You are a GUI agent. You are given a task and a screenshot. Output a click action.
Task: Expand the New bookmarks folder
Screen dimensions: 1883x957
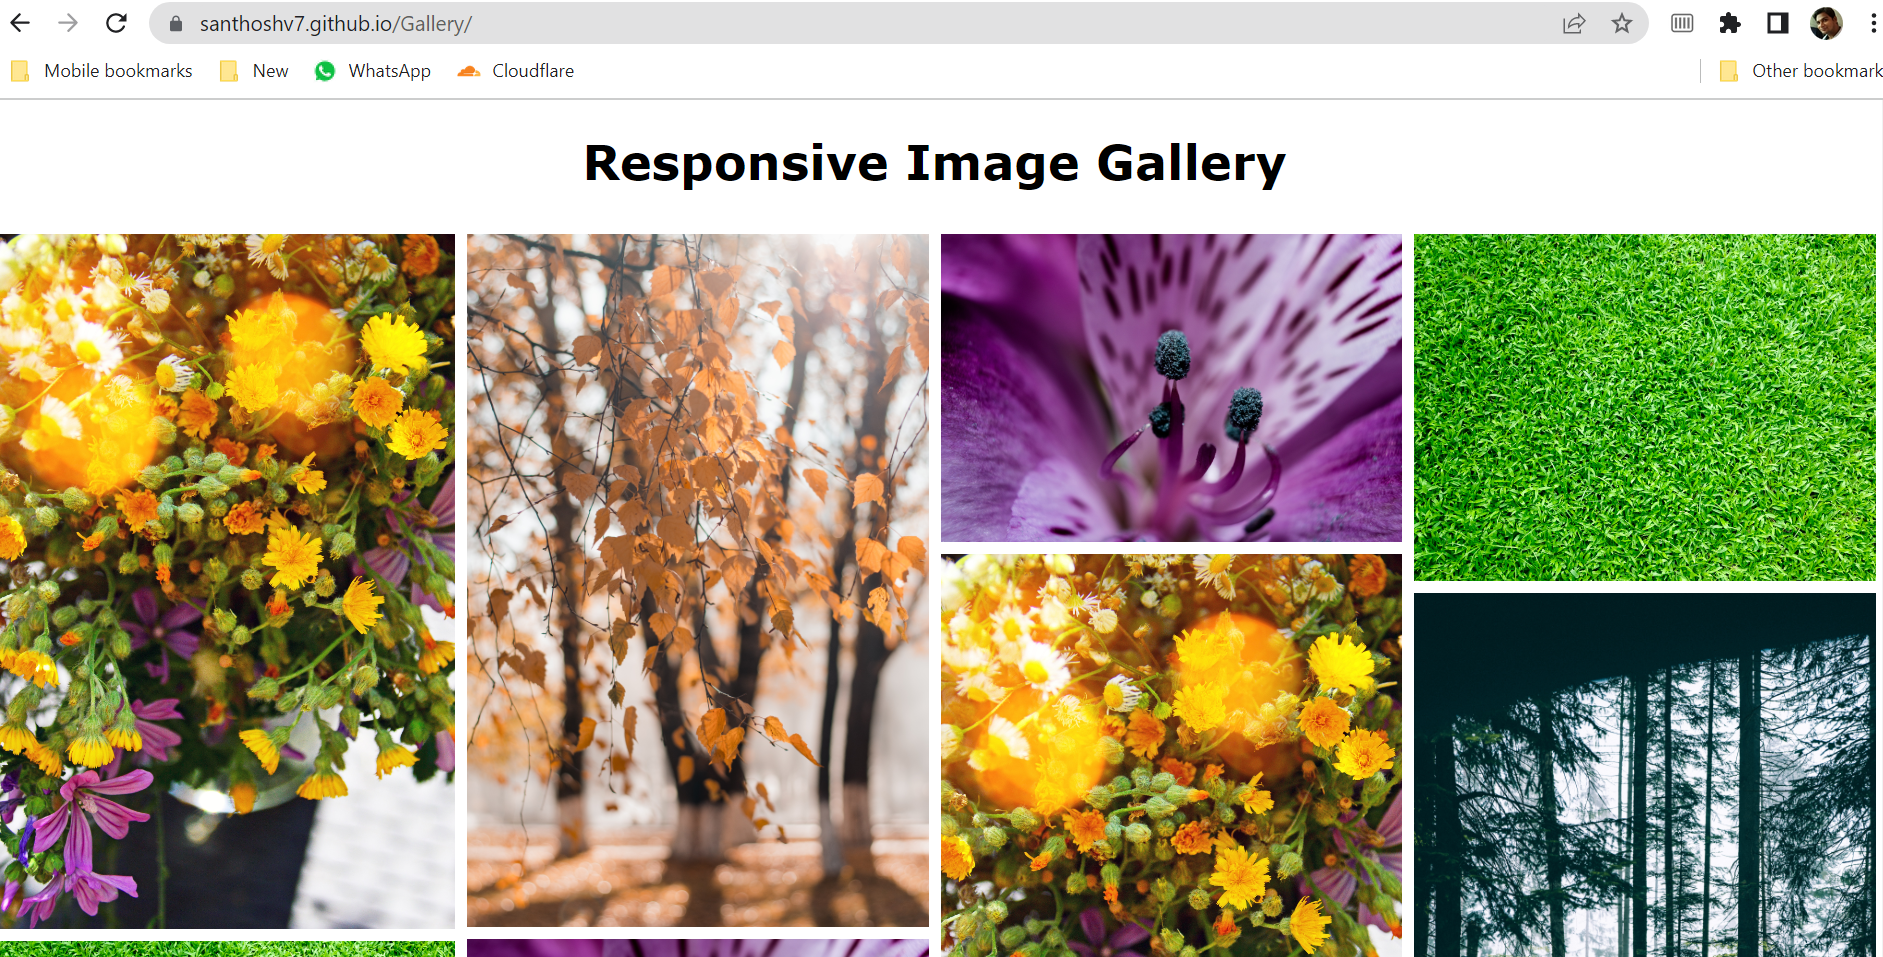point(255,71)
